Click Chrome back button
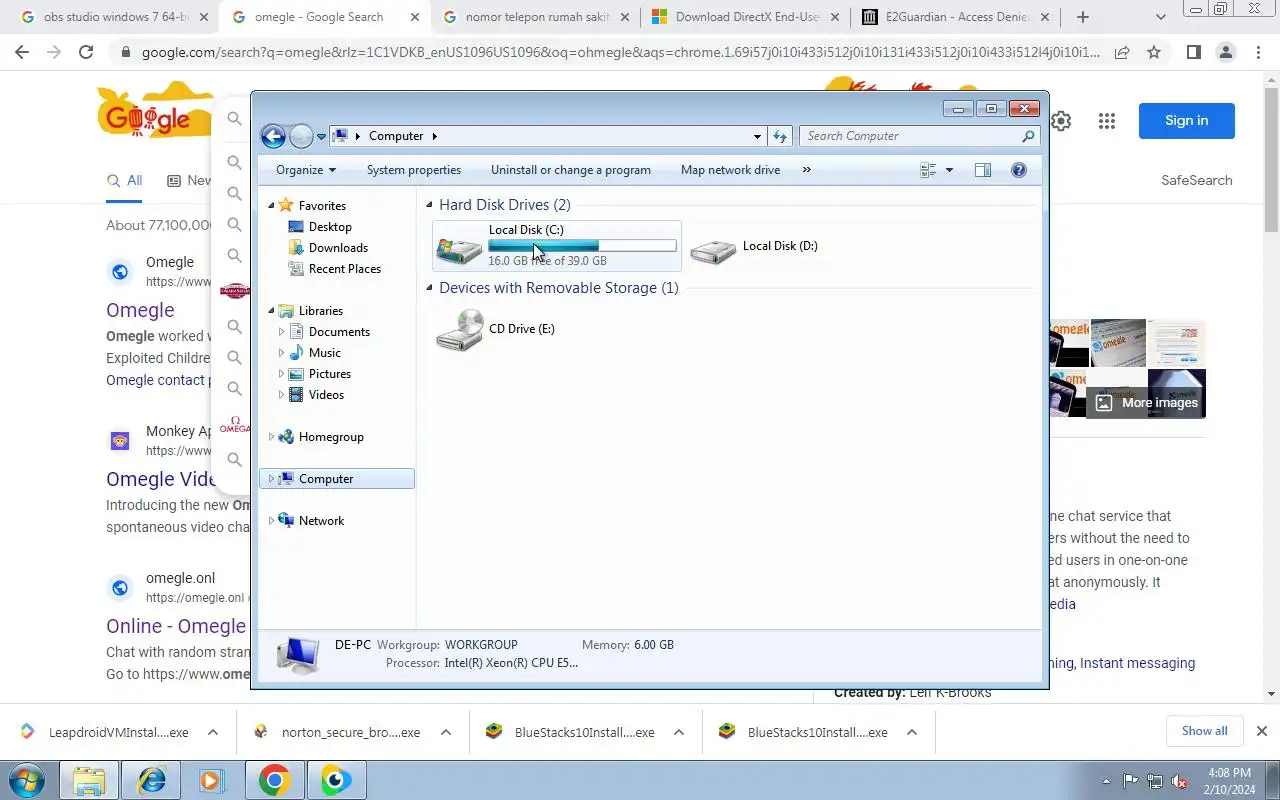This screenshot has height=800, width=1280. (x=22, y=52)
